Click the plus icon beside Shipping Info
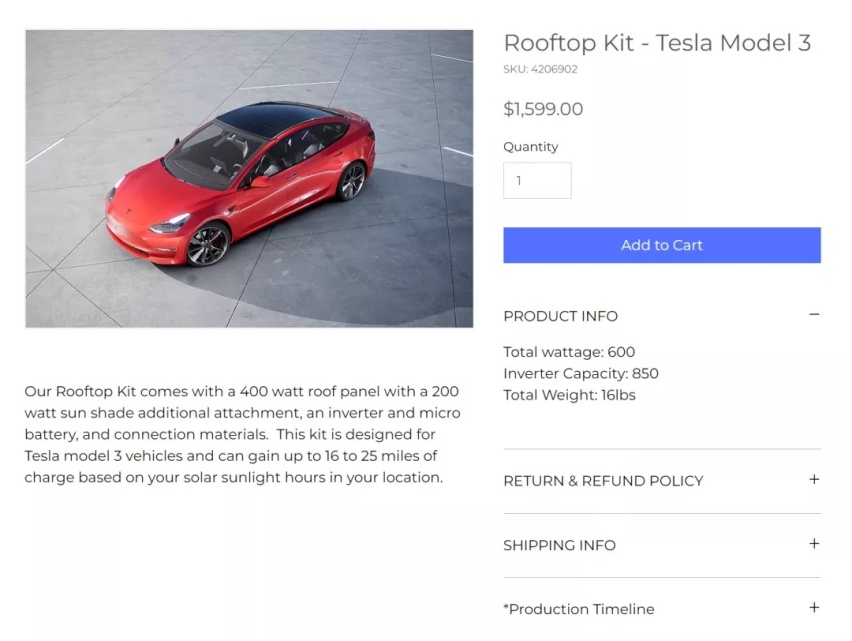The height and width of the screenshot is (641, 852). point(813,543)
